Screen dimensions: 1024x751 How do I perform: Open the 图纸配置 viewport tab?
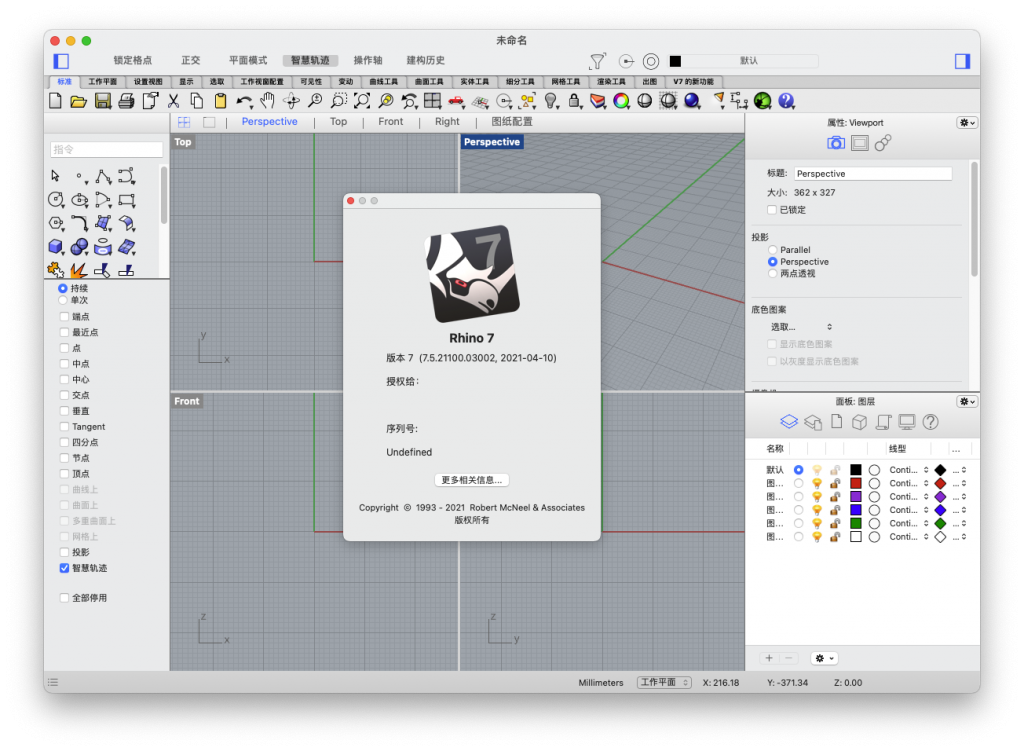(x=512, y=121)
